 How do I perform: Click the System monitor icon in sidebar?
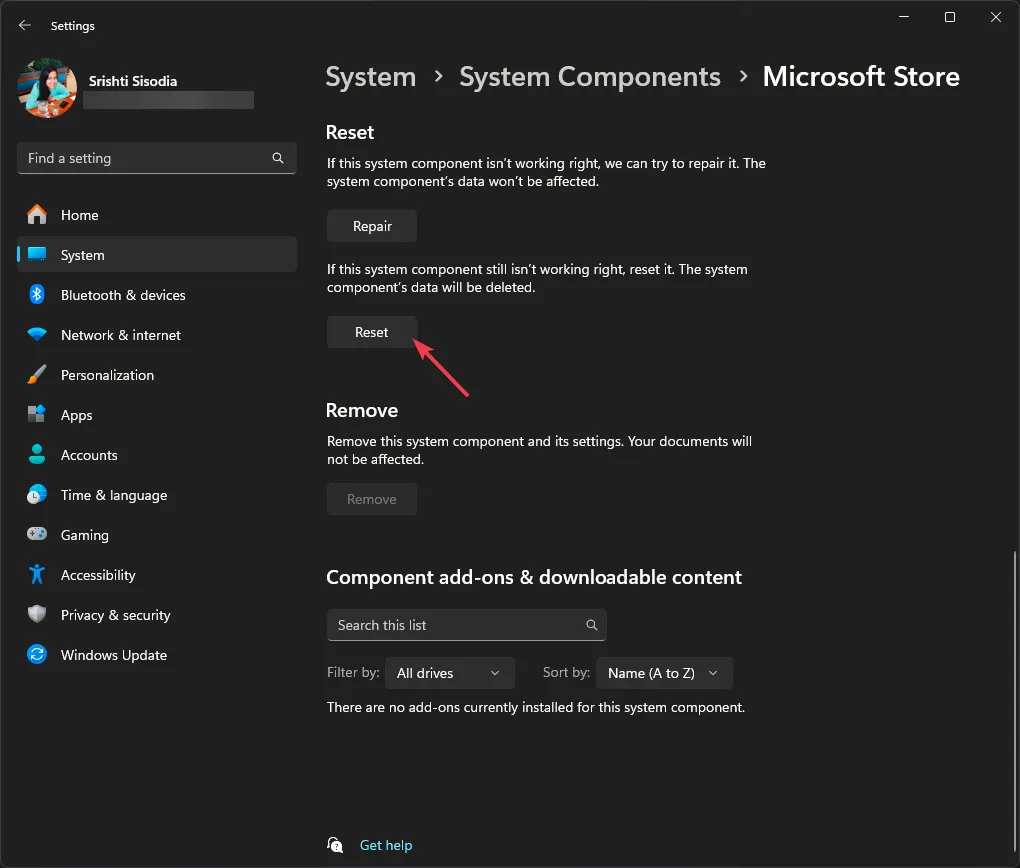click(37, 254)
